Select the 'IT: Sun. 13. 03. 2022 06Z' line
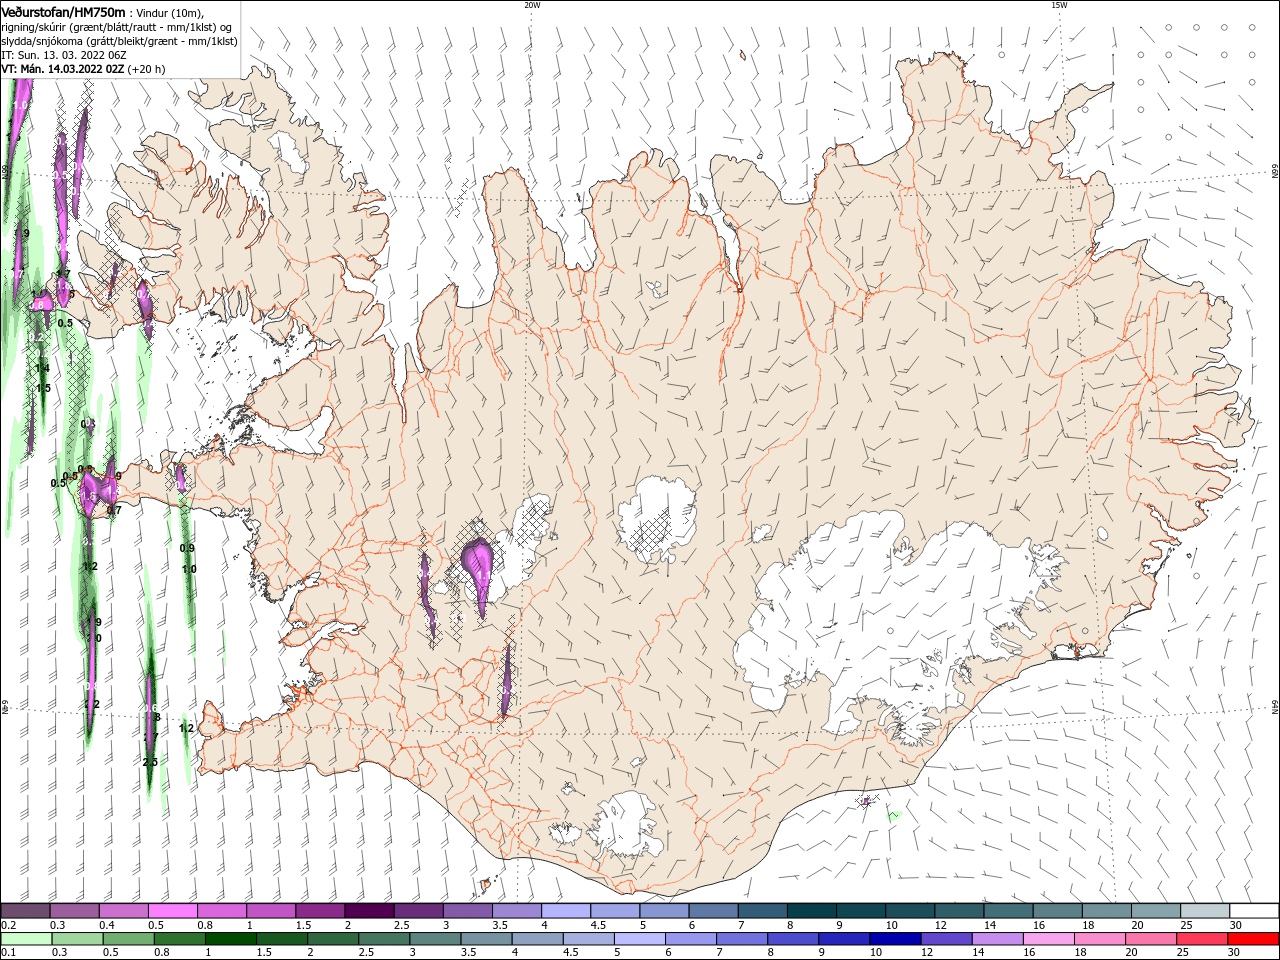 [63, 55]
